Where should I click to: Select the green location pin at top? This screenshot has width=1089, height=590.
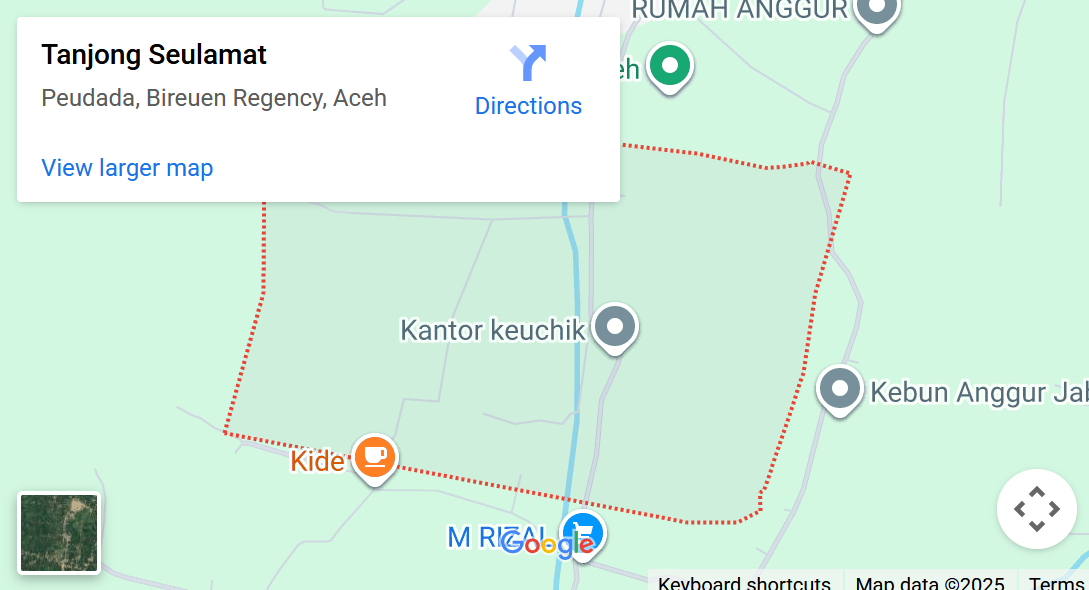pos(670,67)
